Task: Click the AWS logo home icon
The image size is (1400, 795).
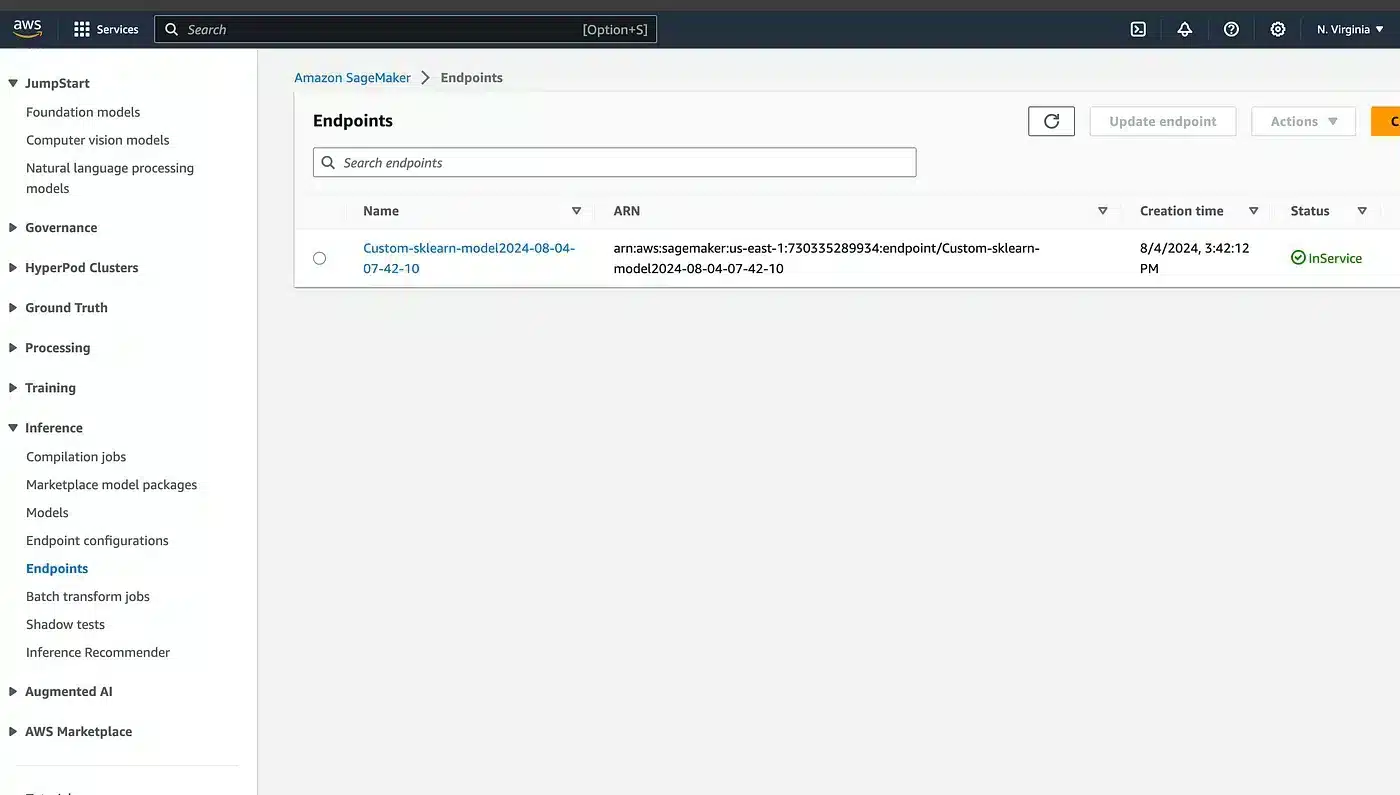Action: pos(27,29)
